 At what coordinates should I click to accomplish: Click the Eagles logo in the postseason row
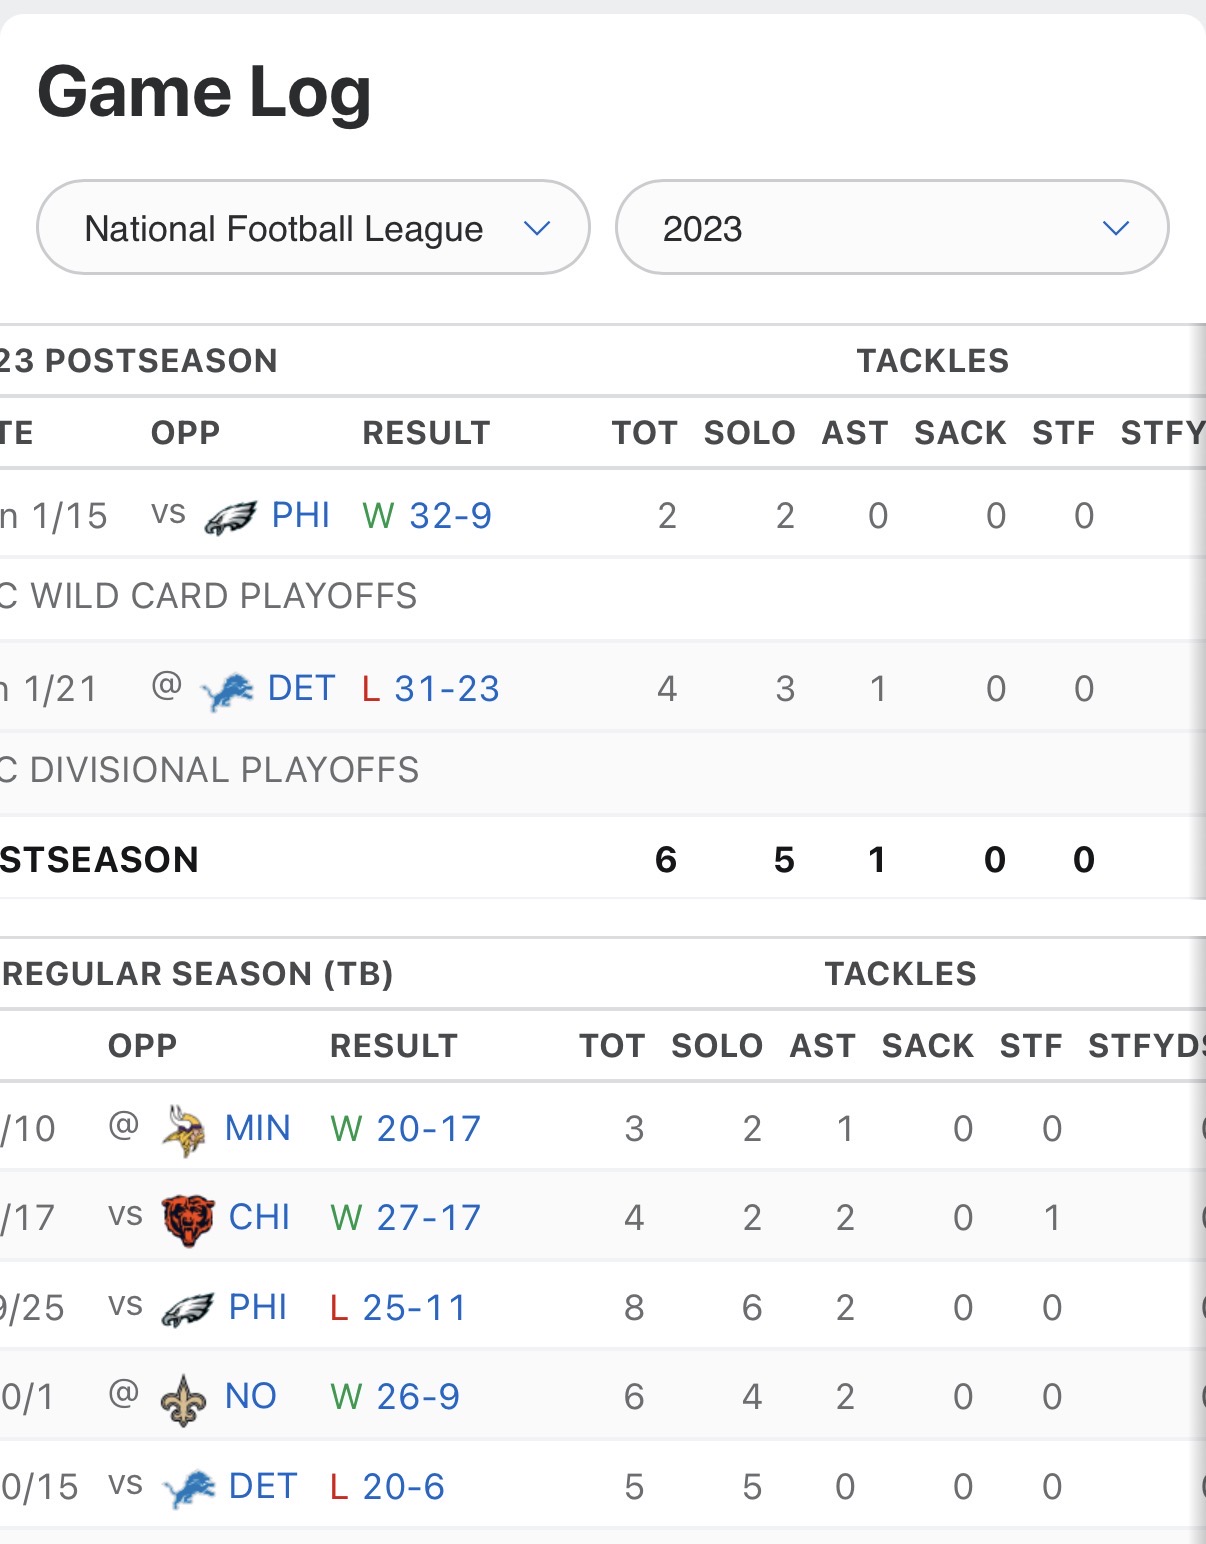(x=231, y=517)
